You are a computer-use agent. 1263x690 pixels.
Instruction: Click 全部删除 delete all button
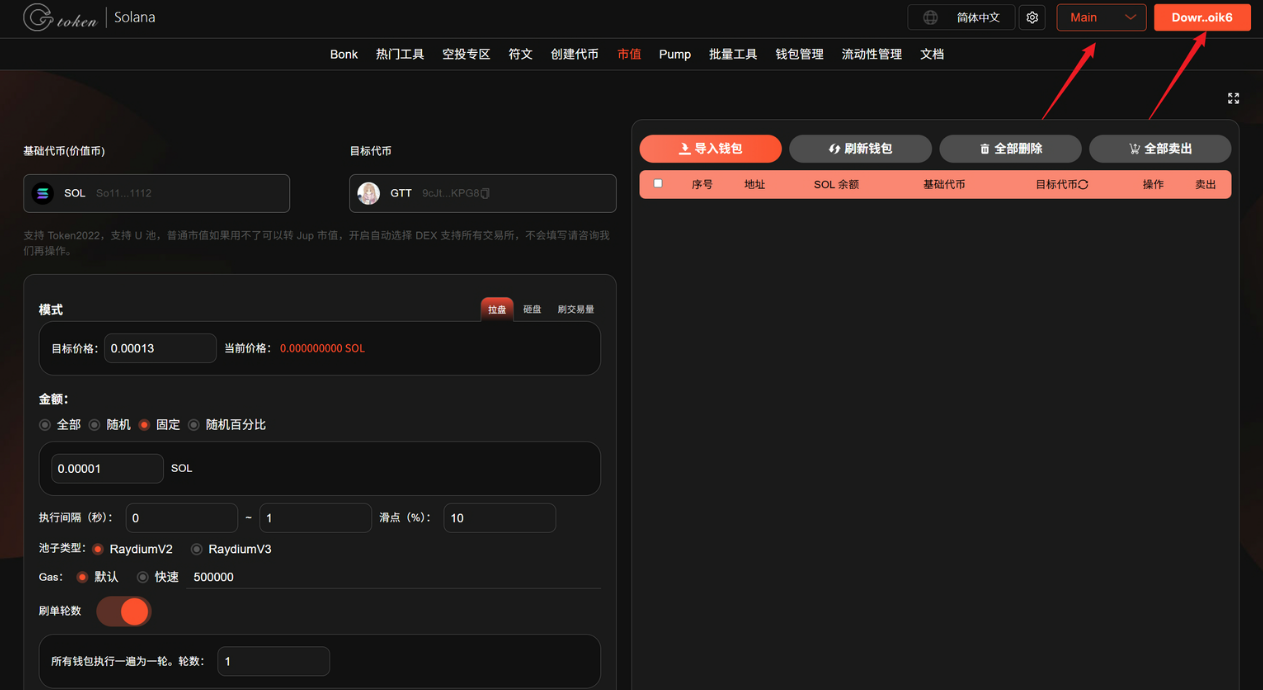[x=1010, y=148]
